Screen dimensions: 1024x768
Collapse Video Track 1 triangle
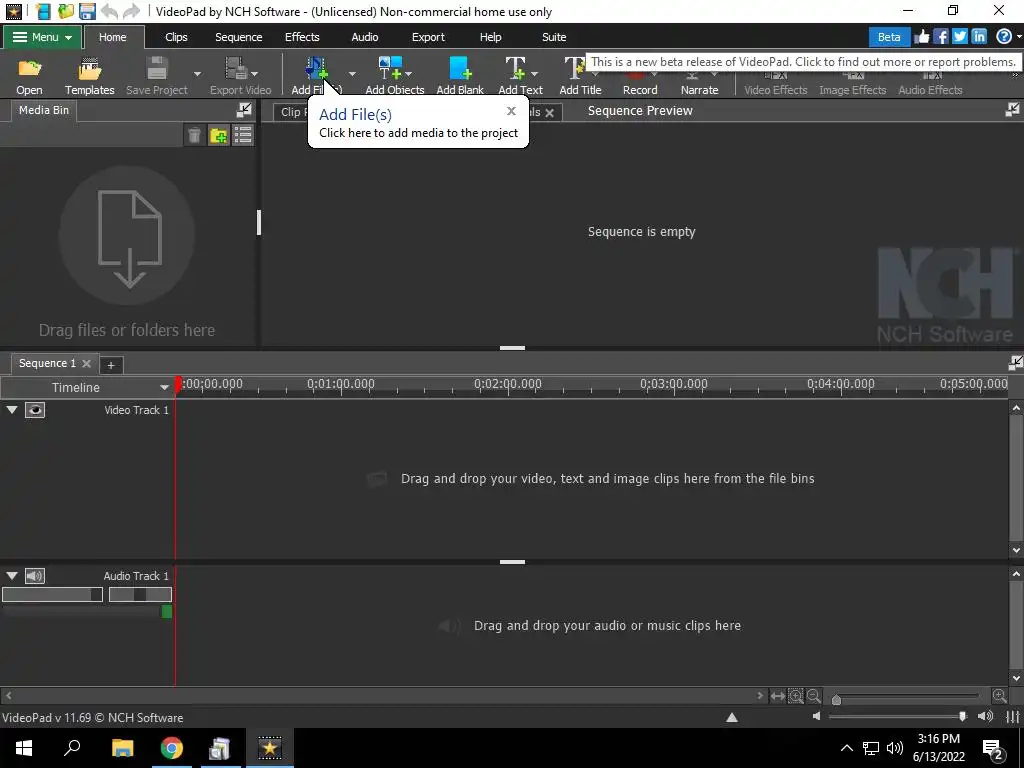12,410
